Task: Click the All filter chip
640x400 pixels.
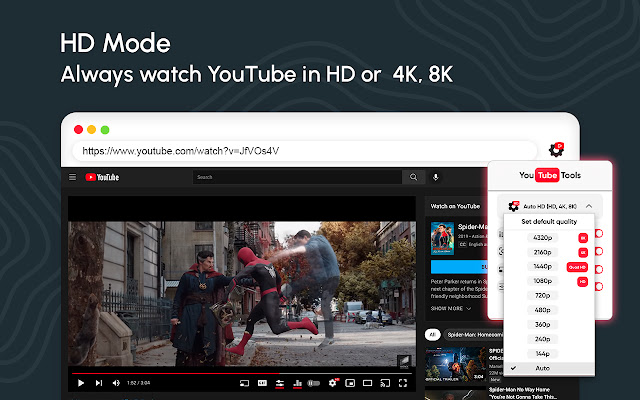Action: coord(432,335)
